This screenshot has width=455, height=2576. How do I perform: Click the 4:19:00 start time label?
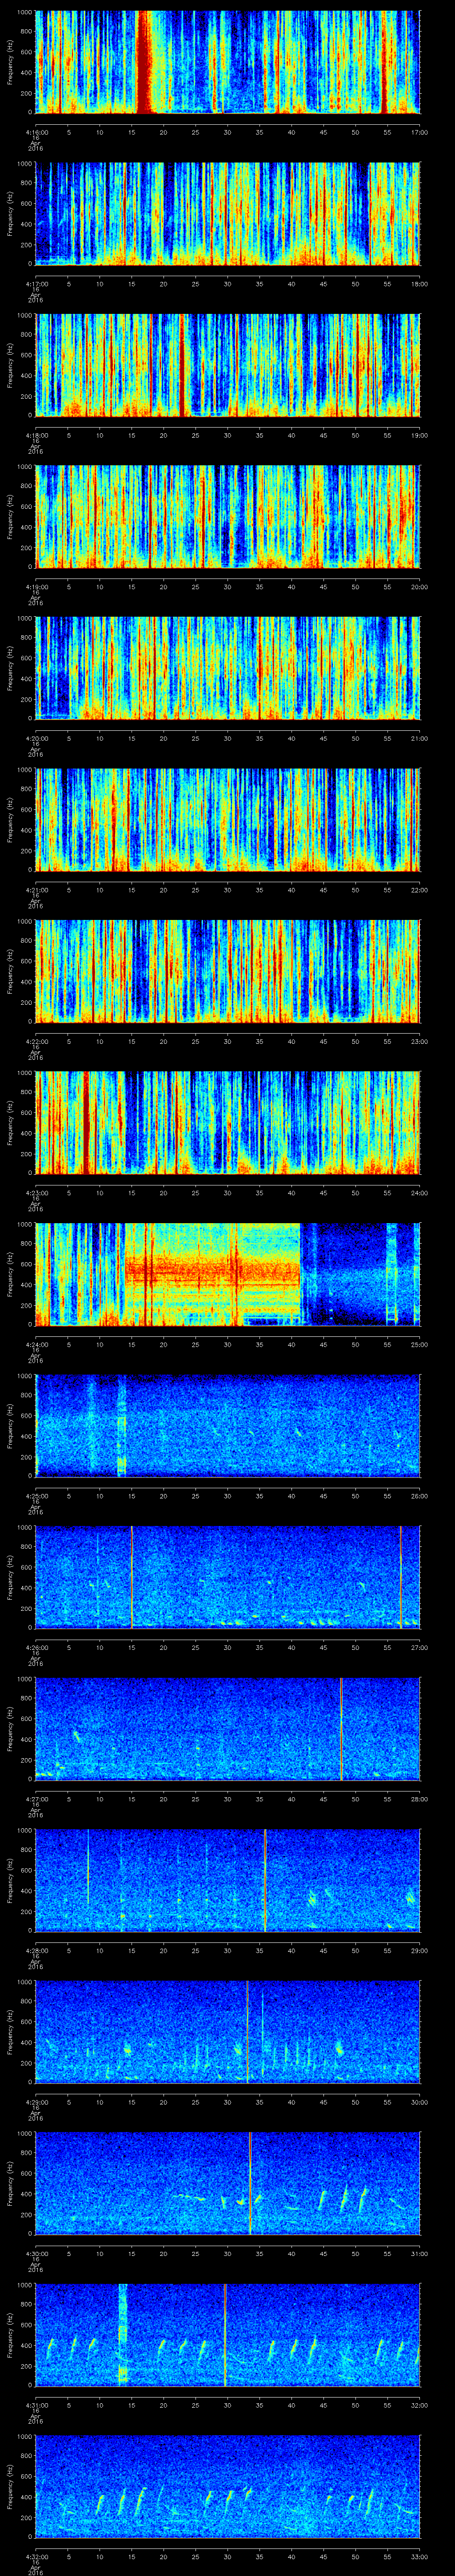coord(36,587)
